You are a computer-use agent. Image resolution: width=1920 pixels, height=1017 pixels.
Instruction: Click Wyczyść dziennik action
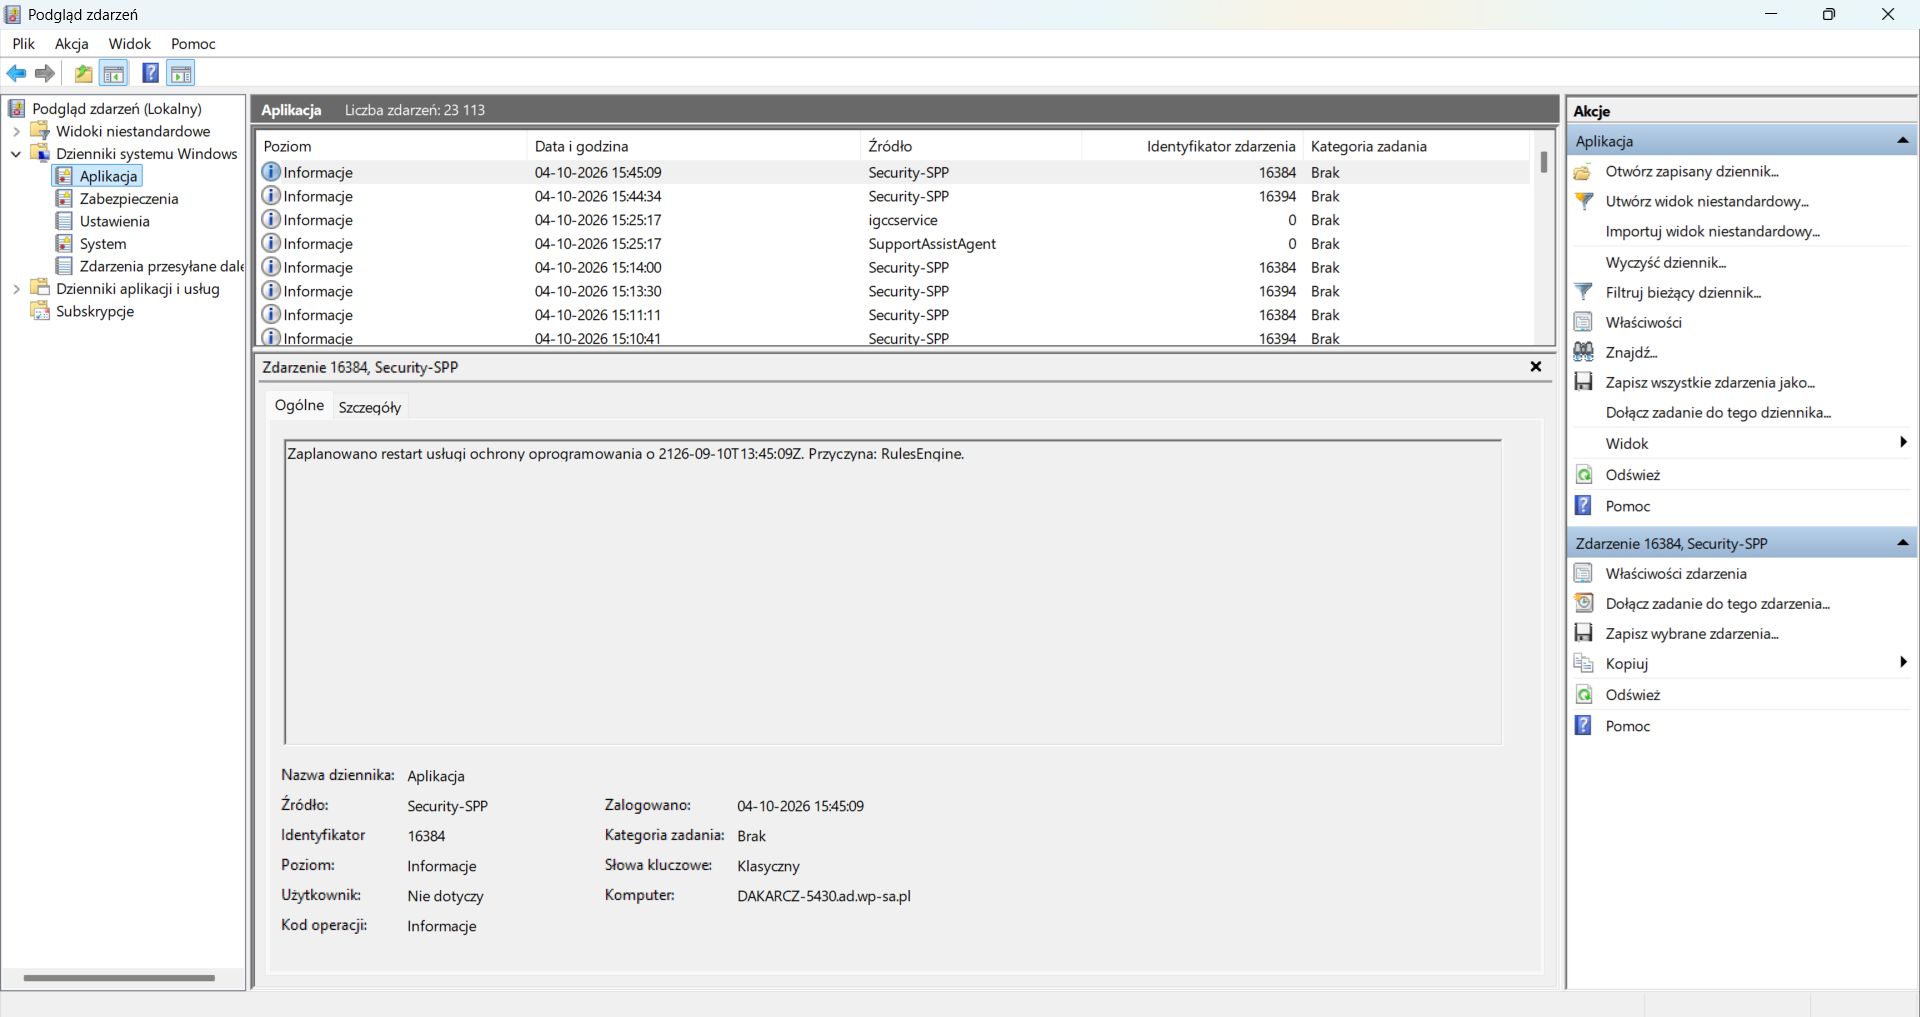(1666, 262)
